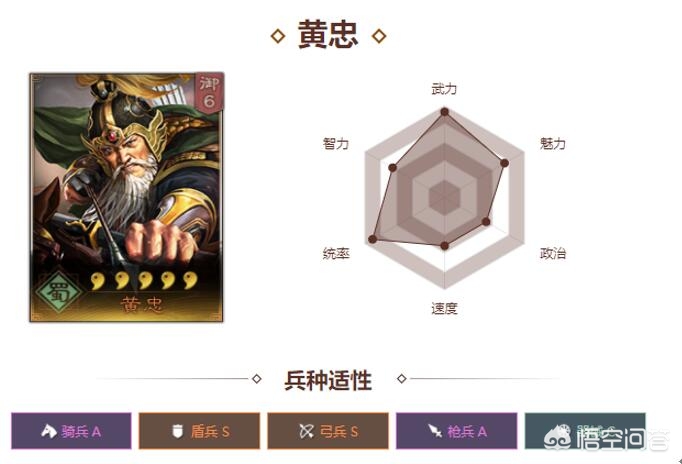Click the spear troop icon
Viewport: 682px width, 464px height.
point(435,431)
